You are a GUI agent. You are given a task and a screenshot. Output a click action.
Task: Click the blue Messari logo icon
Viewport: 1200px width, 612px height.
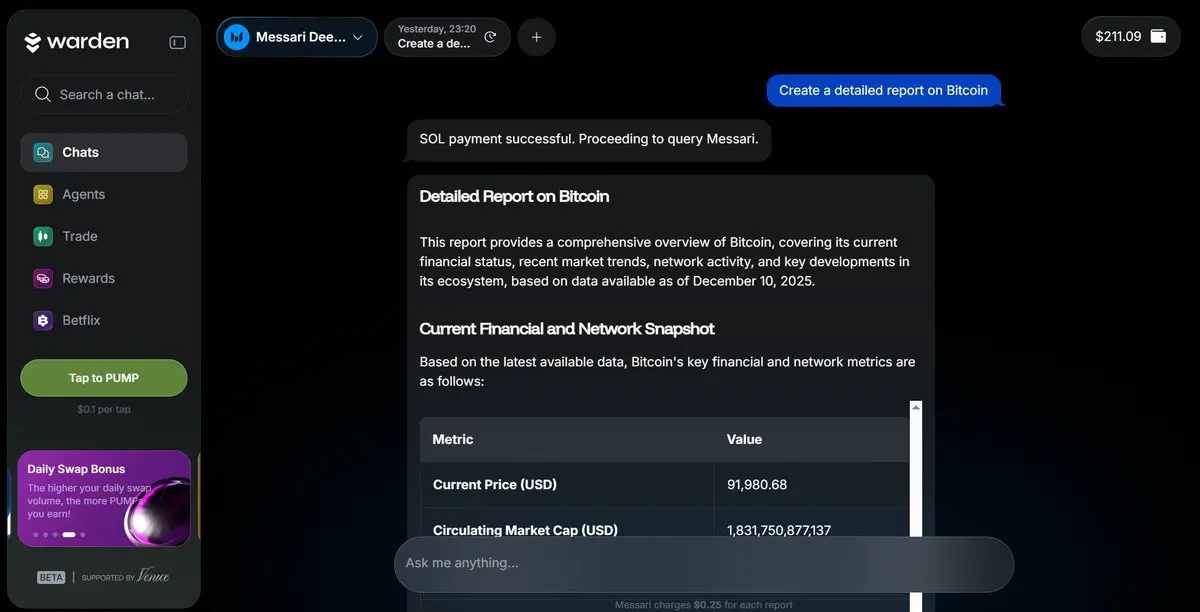click(237, 37)
